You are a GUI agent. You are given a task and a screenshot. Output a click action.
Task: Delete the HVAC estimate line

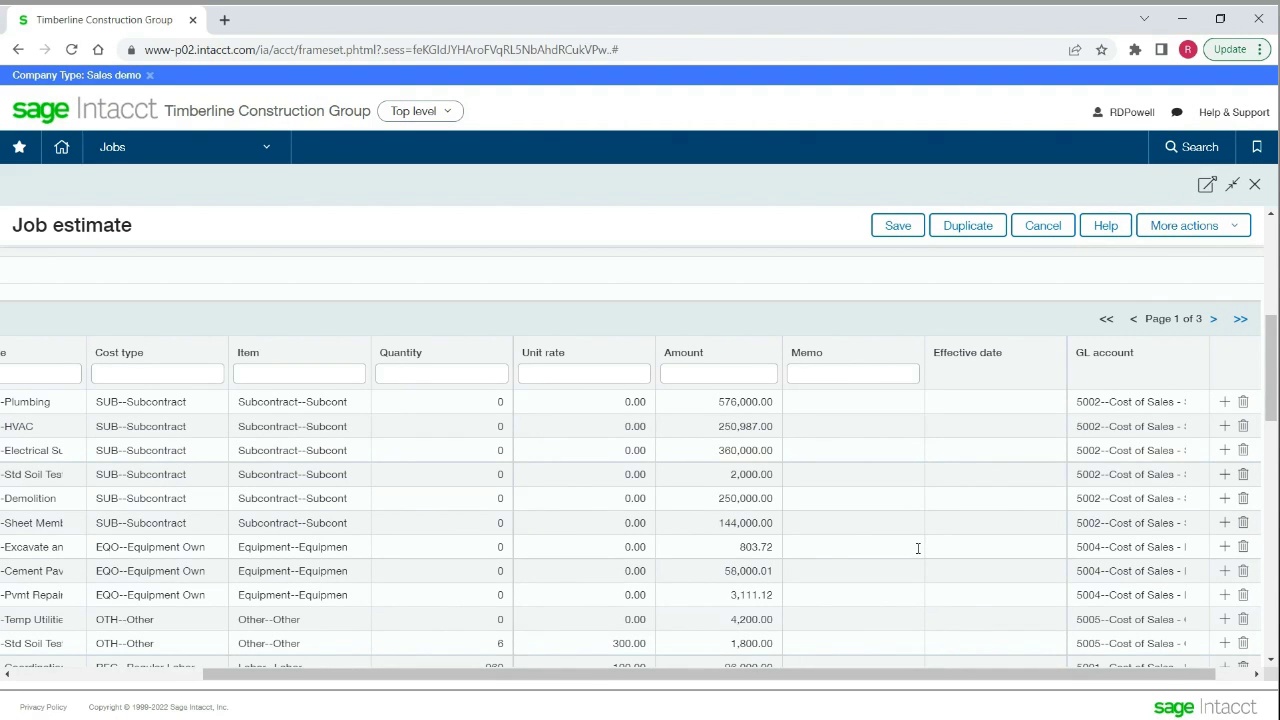pyautogui.click(x=1243, y=426)
